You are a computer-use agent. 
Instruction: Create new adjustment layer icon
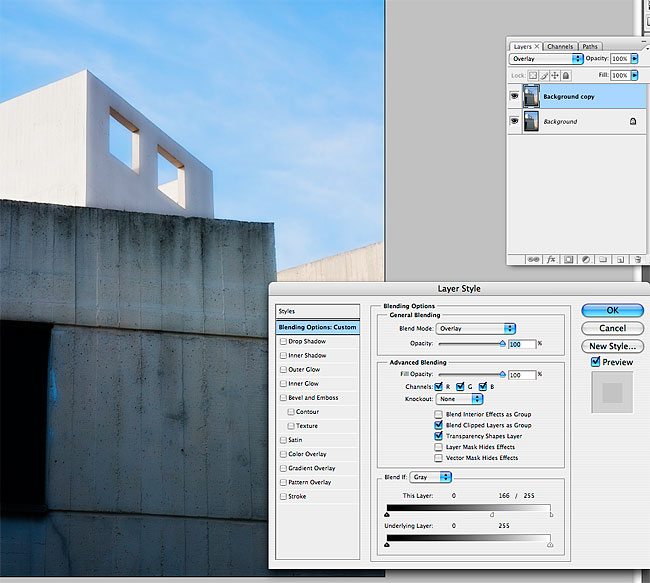(585, 259)
